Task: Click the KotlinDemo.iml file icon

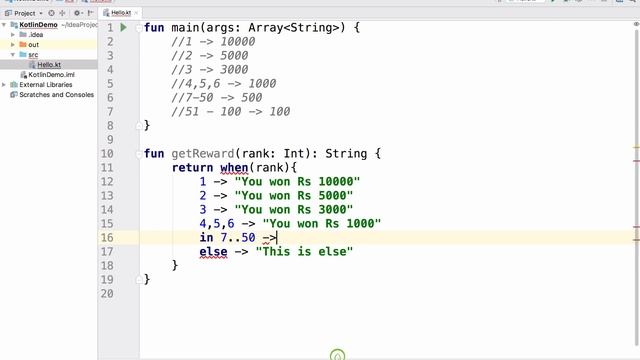Action: [24, 74]
